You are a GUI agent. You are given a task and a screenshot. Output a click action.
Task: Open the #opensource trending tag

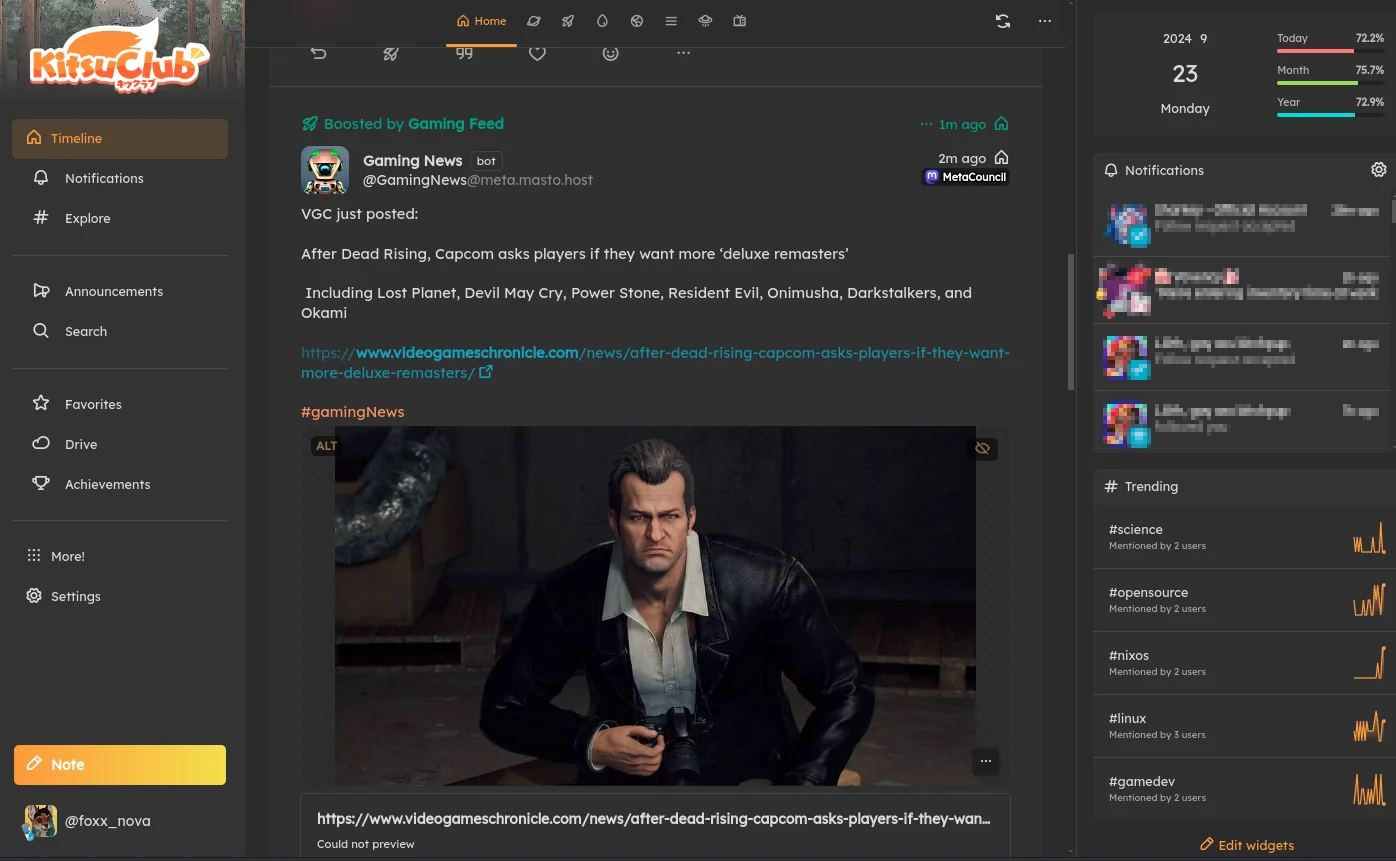coord(1148,593)
